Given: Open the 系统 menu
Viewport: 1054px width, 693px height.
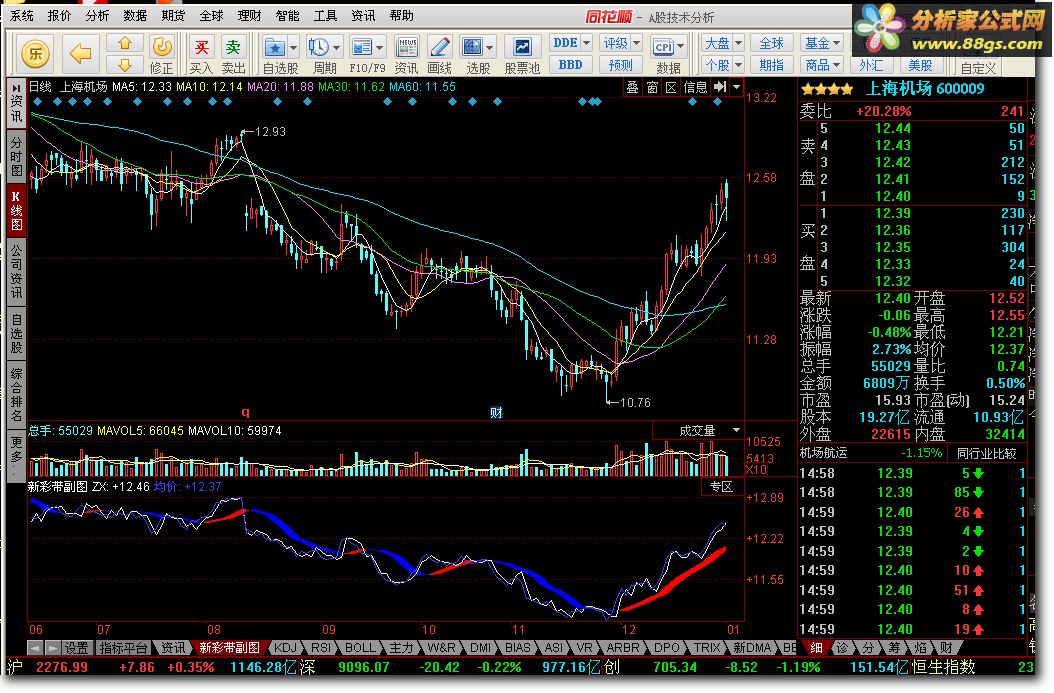Looking at the screenshot, I should click(x=22, y=15).
